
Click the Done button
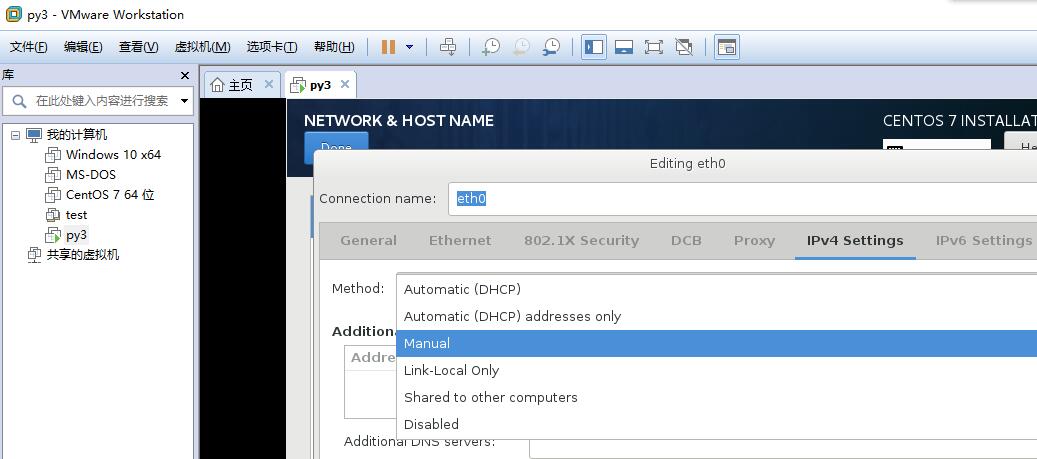336,147
